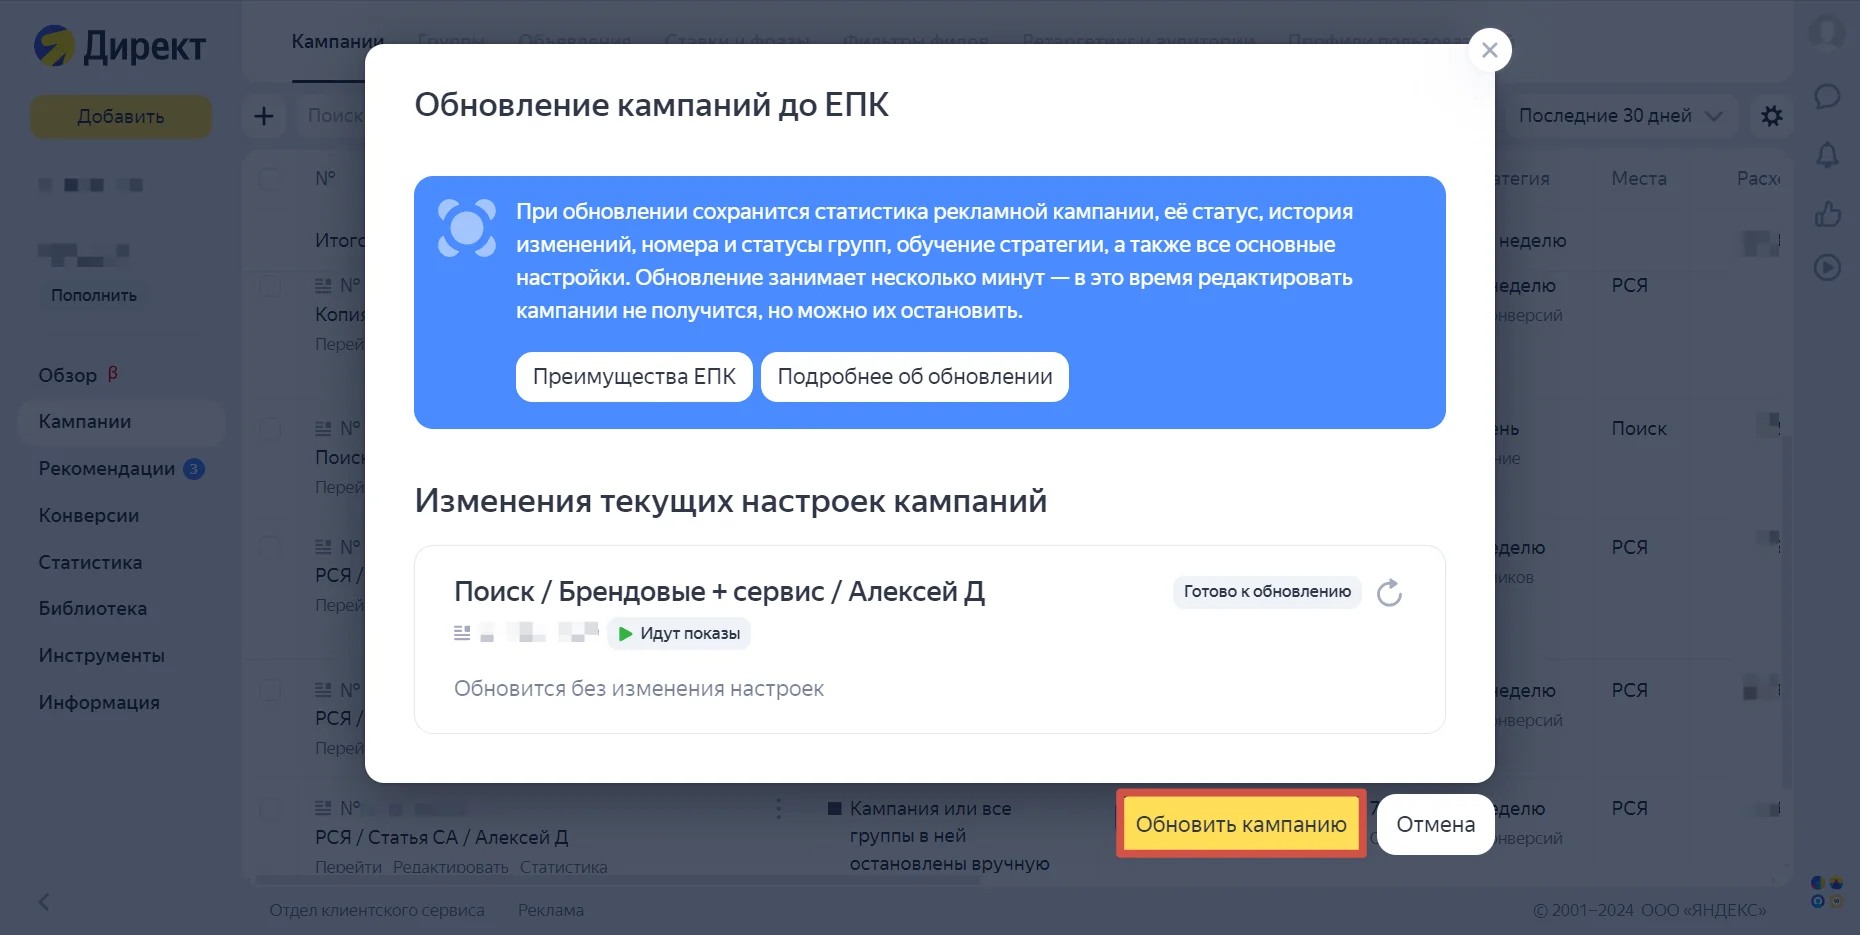Click the Идут показы status label
Screen dimensions: 1860x935
click(679, 634)
